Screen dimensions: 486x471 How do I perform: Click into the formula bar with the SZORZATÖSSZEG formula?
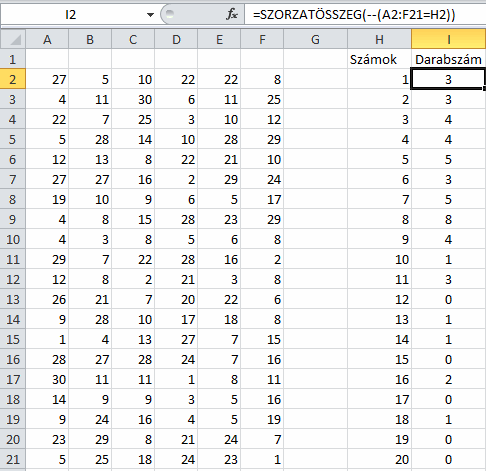click(365, 15)
